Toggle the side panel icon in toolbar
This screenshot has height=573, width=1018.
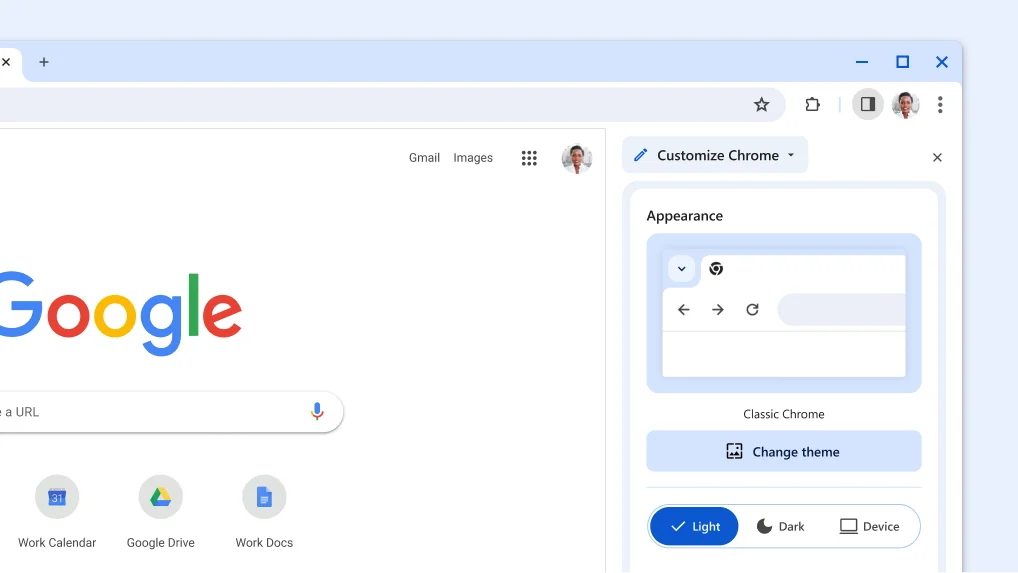tap(867, 105)
